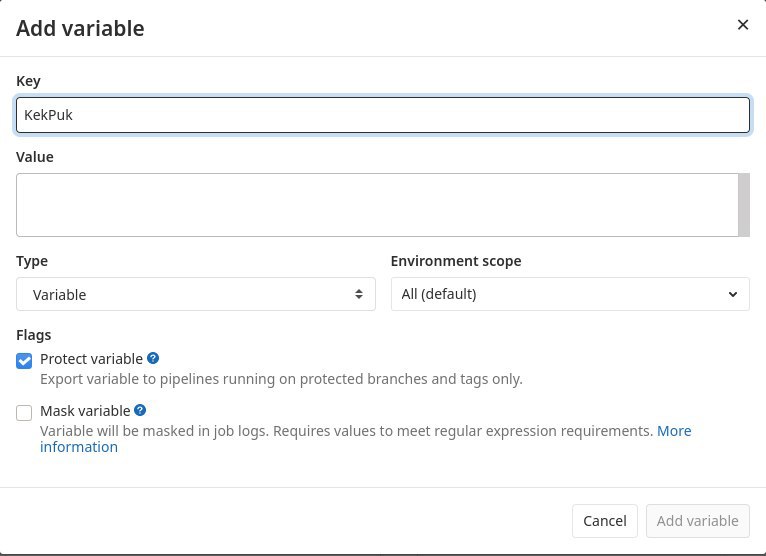
Task: Open the Type Variable dropdown
Action: click(196, 294)
